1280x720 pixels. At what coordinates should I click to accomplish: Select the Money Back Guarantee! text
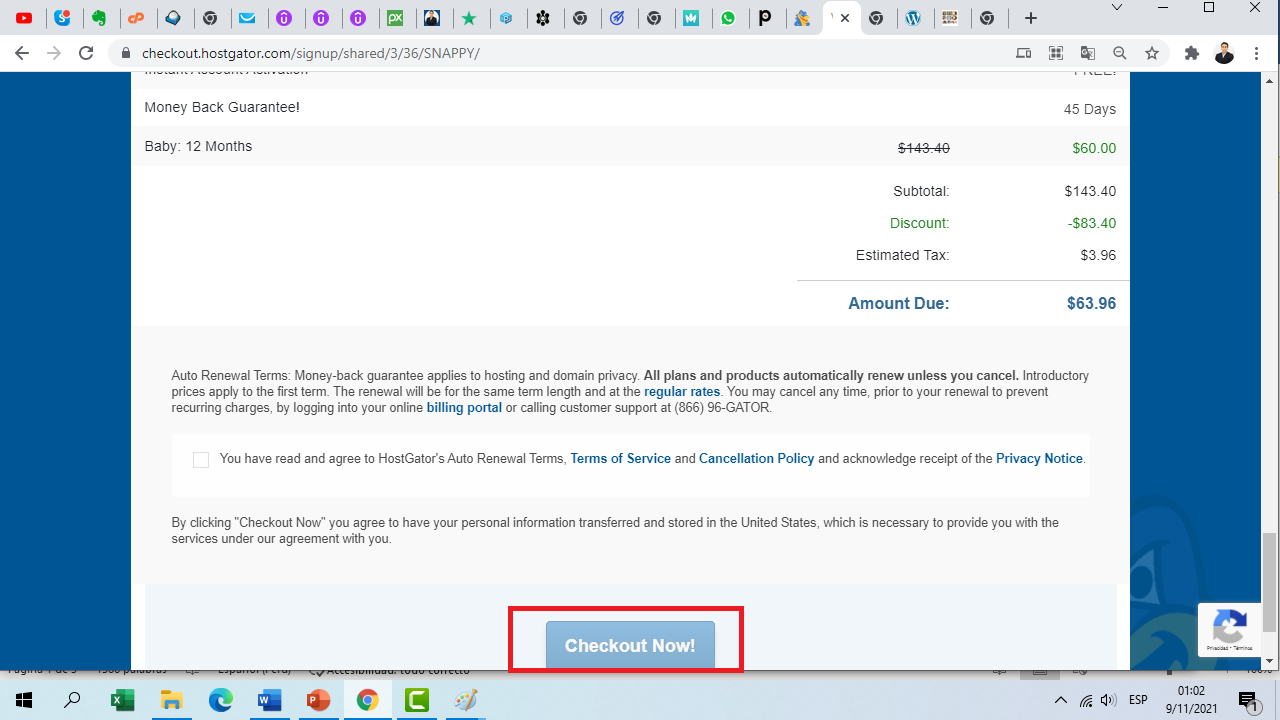pos(222,107)
